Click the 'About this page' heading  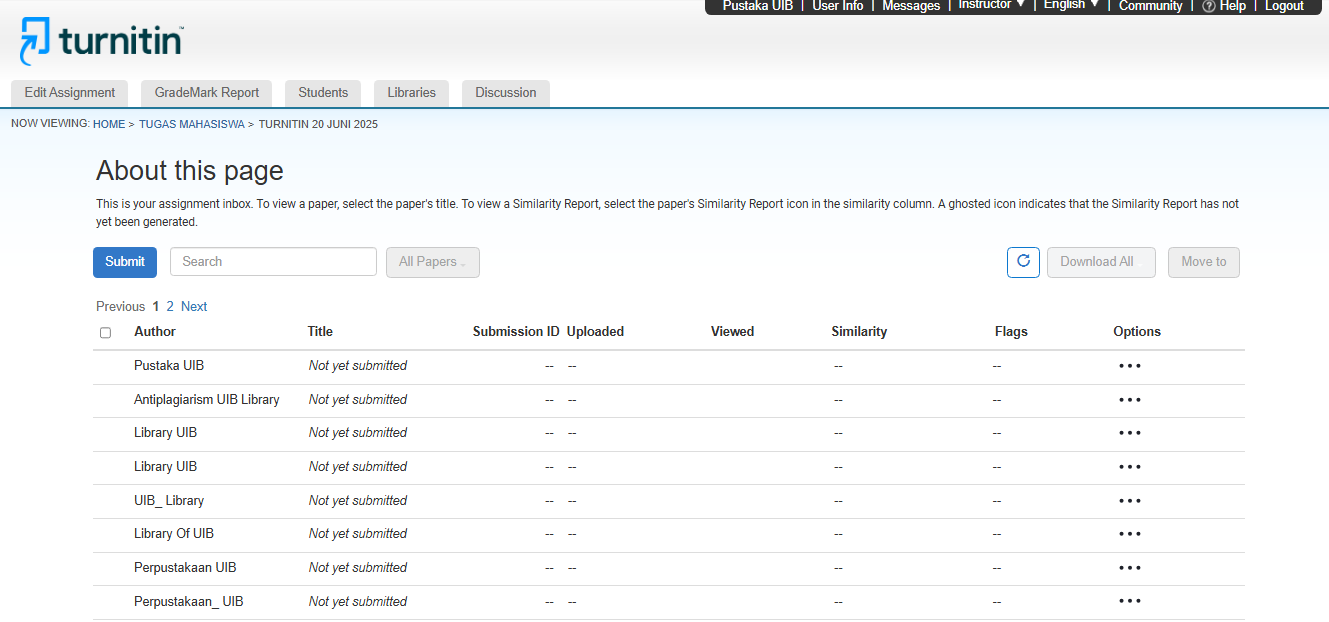[190, 171]
